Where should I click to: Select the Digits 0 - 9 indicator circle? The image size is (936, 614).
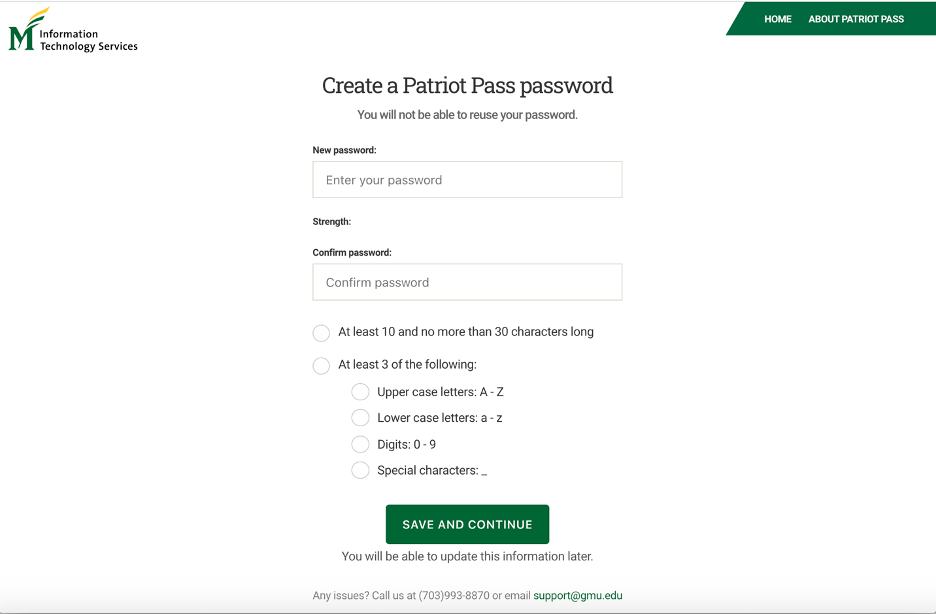click(x=360, y=444)
